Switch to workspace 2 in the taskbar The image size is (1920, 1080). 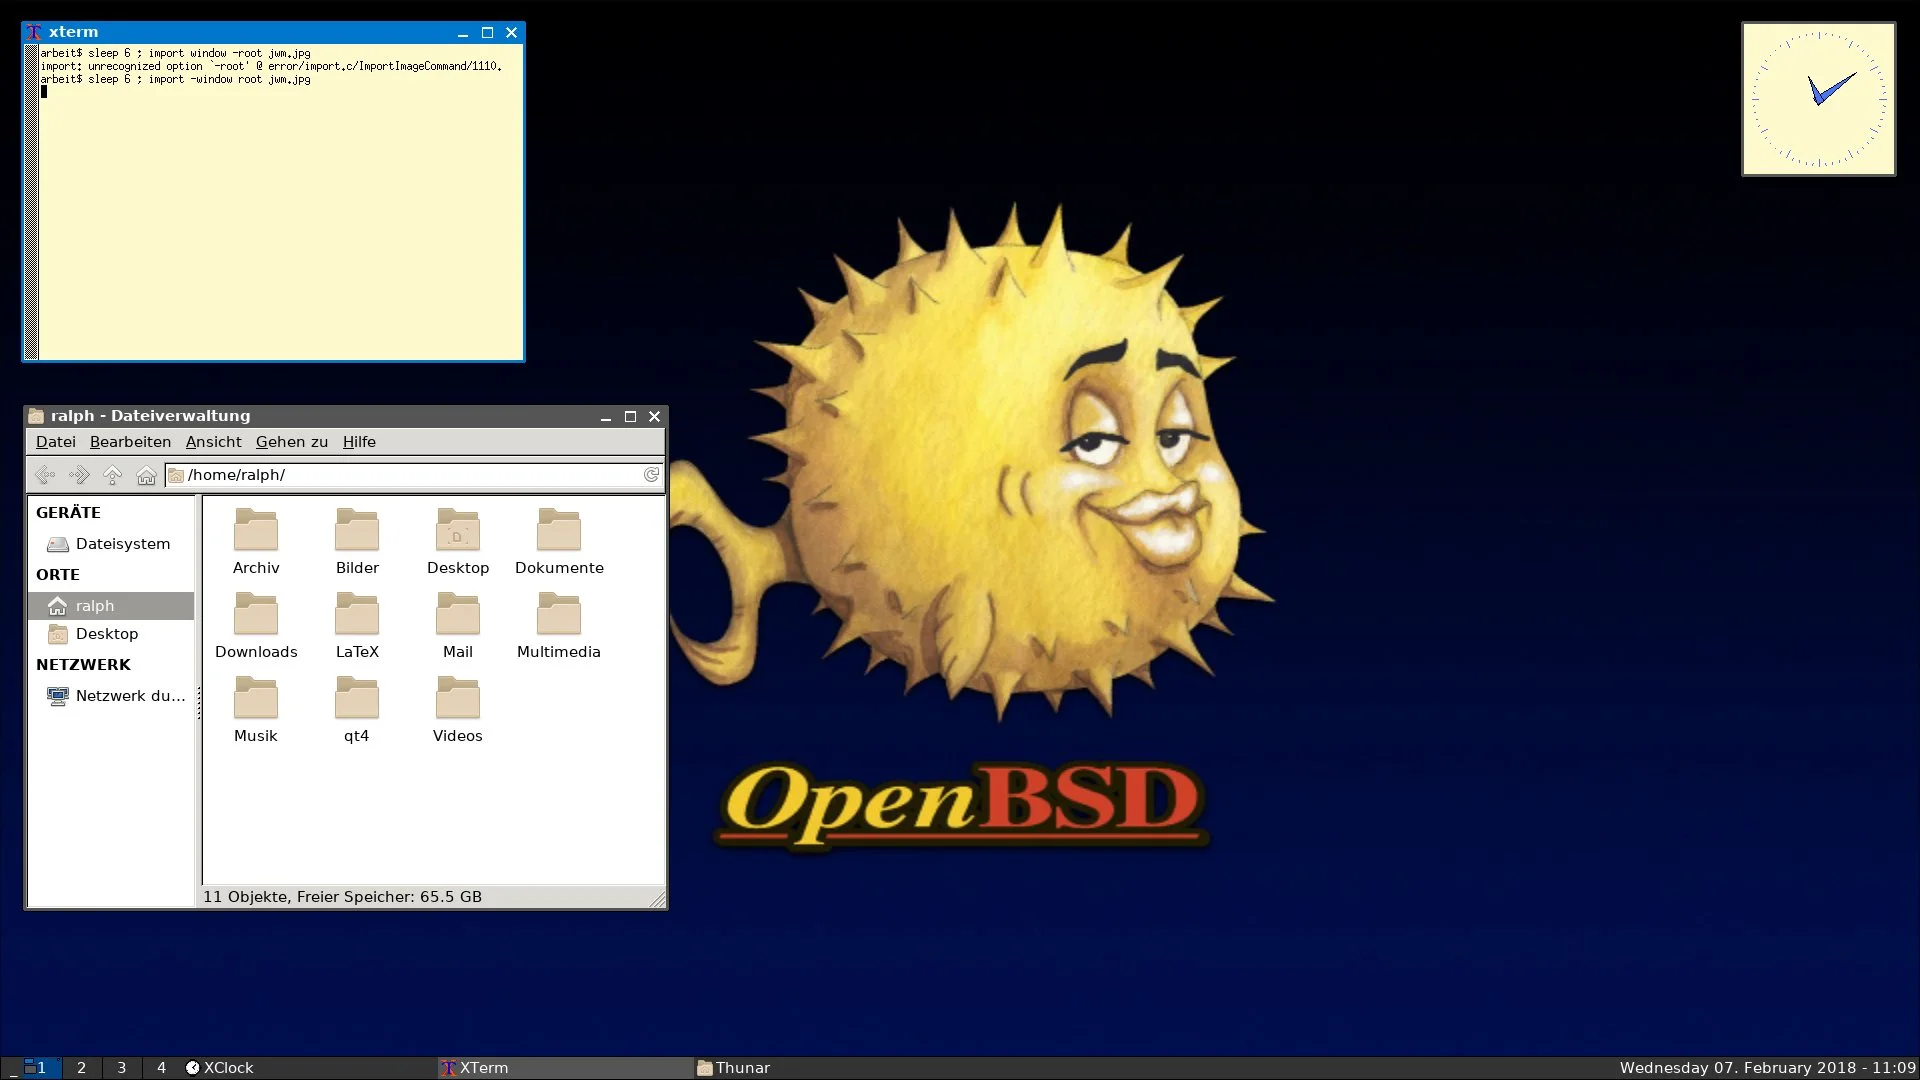click(x=82, y=1068)
